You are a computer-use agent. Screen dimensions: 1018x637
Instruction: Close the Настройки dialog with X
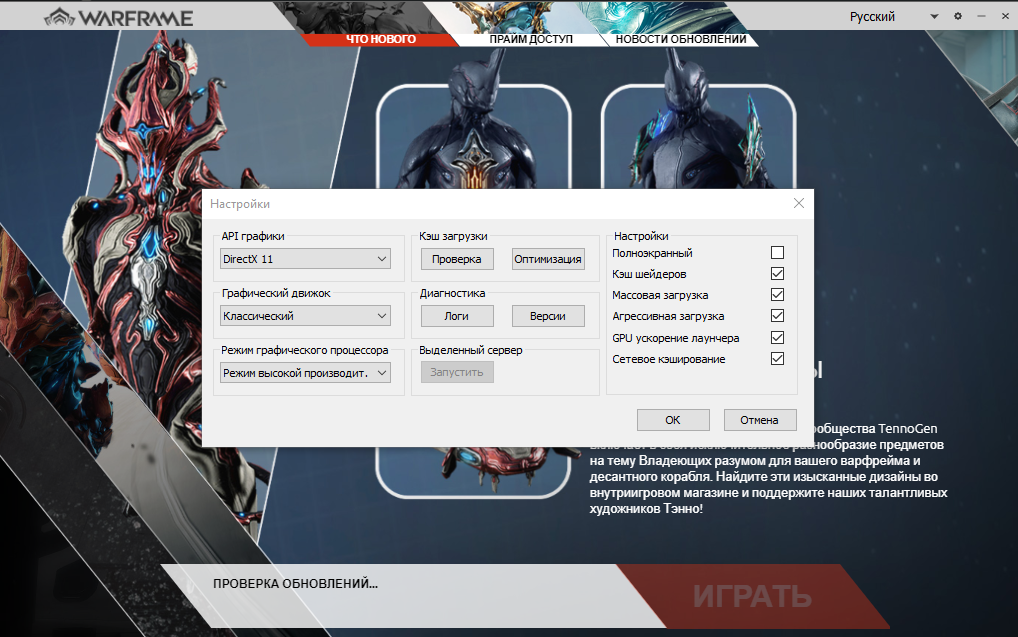(799, 203)
